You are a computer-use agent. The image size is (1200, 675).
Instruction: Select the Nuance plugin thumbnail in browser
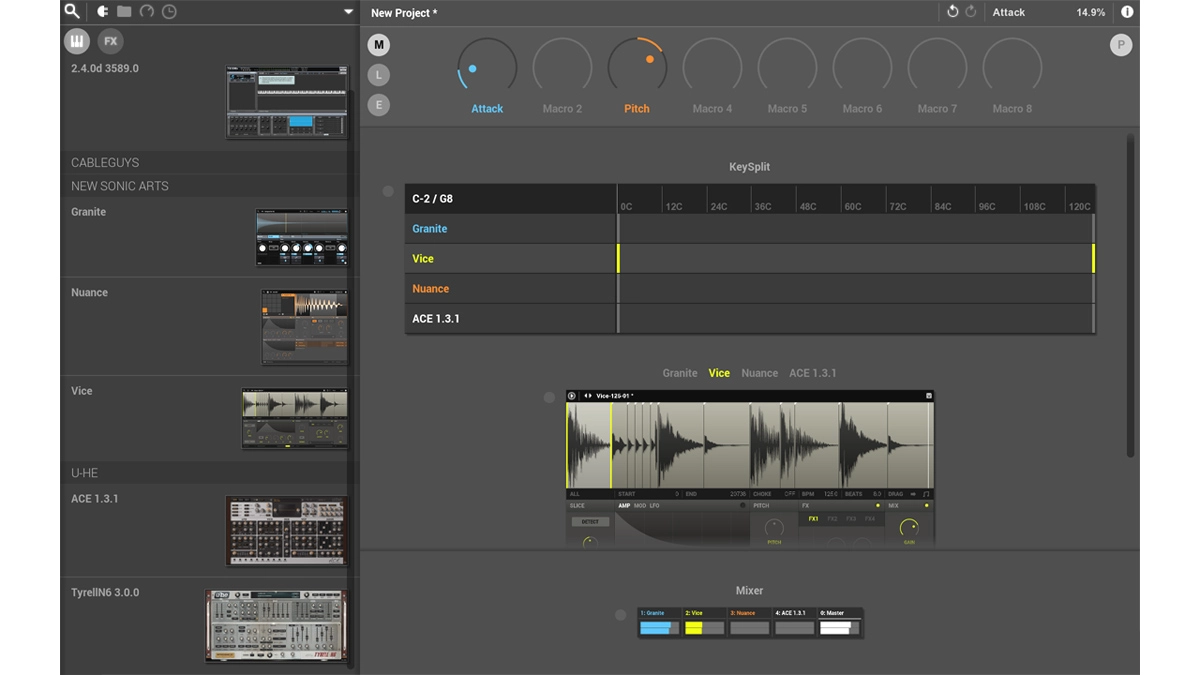pyautogui.click(x=304, y=328)
